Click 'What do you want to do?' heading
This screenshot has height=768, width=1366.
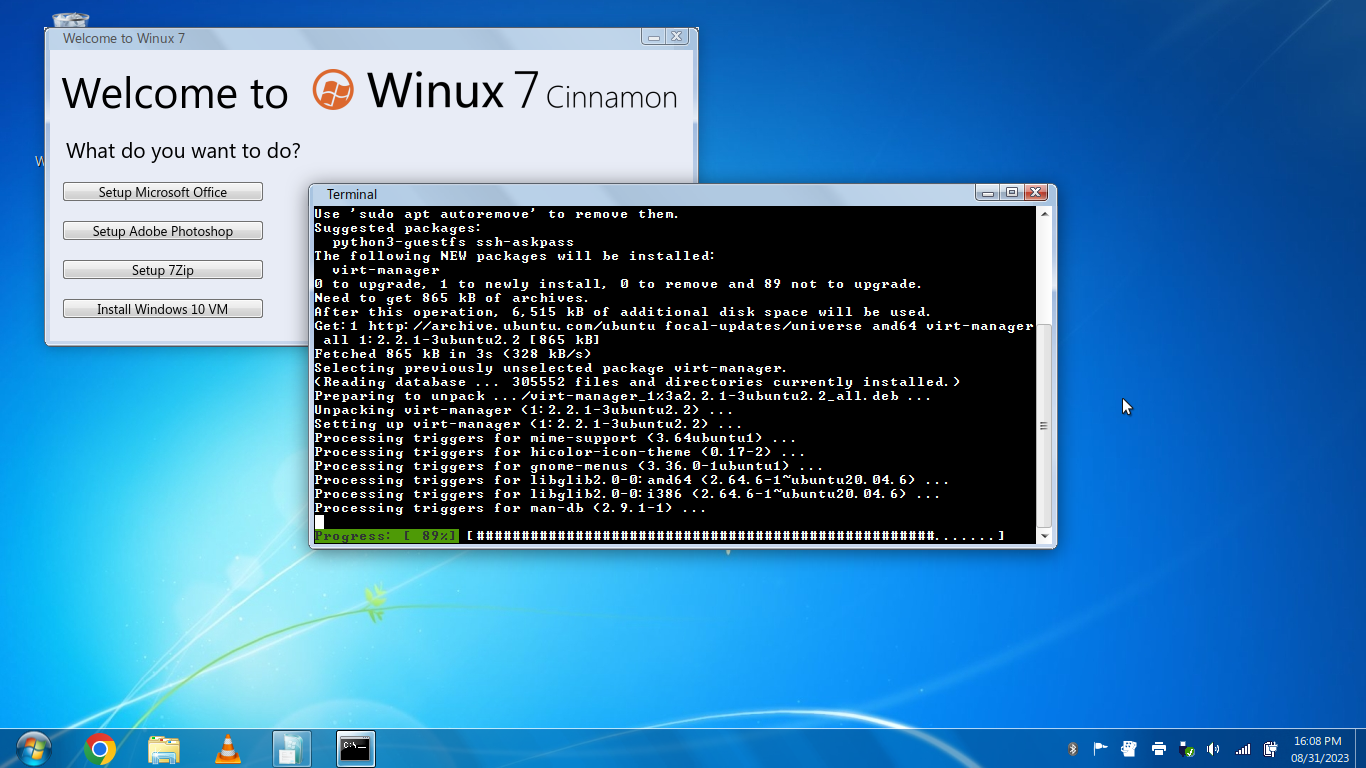(183, 151)
